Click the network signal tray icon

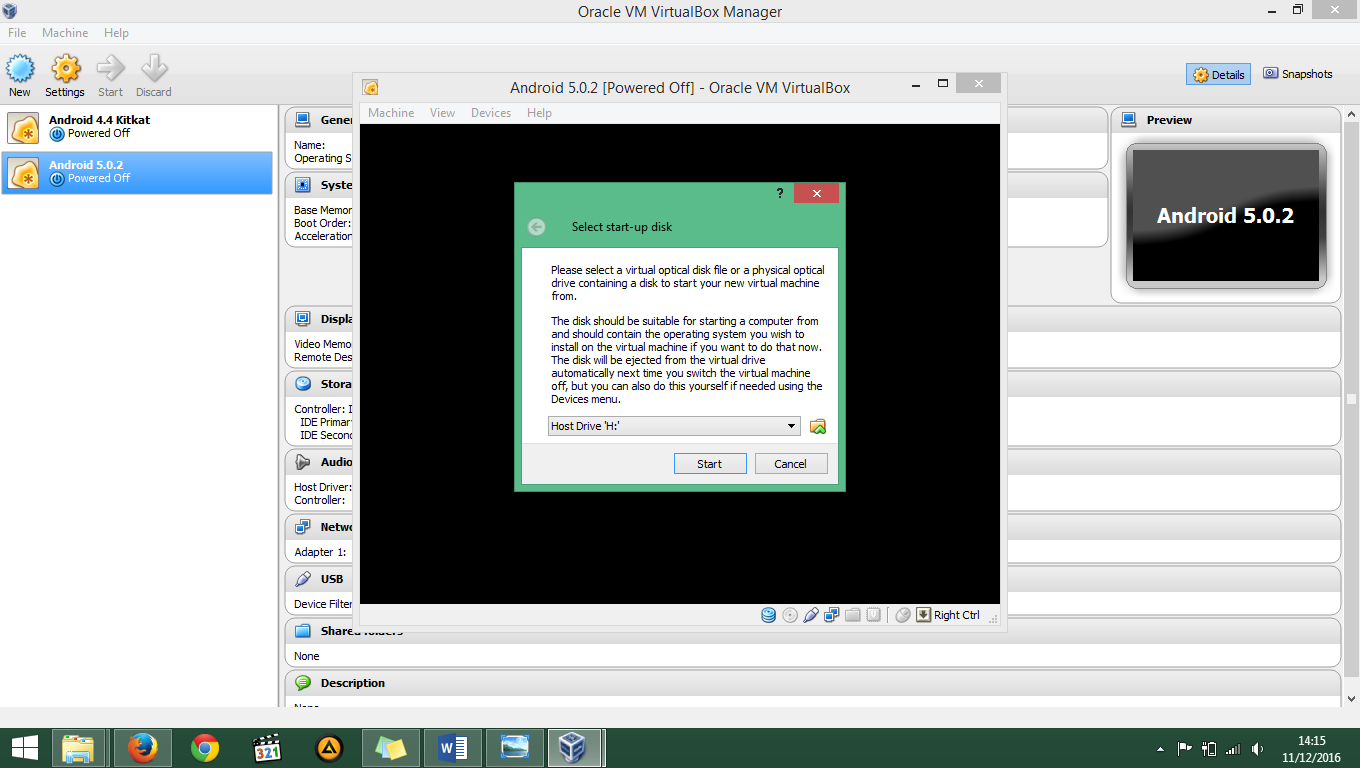(x=1233, y=748)
